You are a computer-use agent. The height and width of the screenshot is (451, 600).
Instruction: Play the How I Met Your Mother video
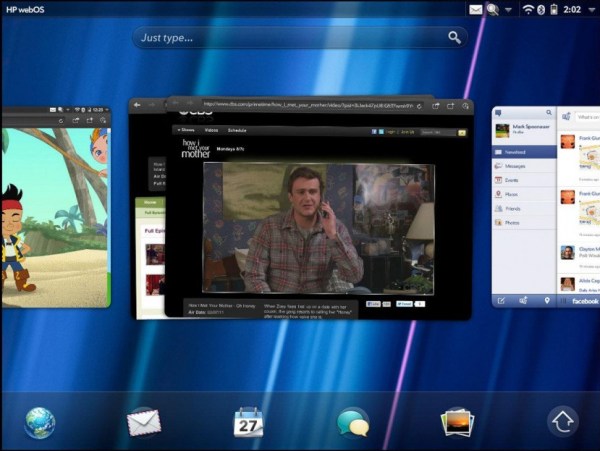(x=319, y=229)
